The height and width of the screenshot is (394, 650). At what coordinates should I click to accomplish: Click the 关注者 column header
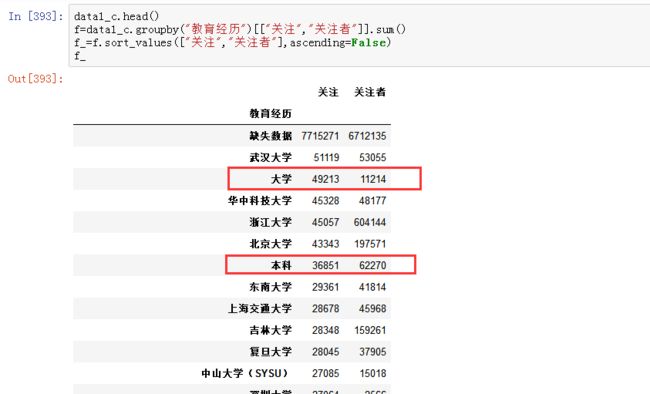pos(370,92)
